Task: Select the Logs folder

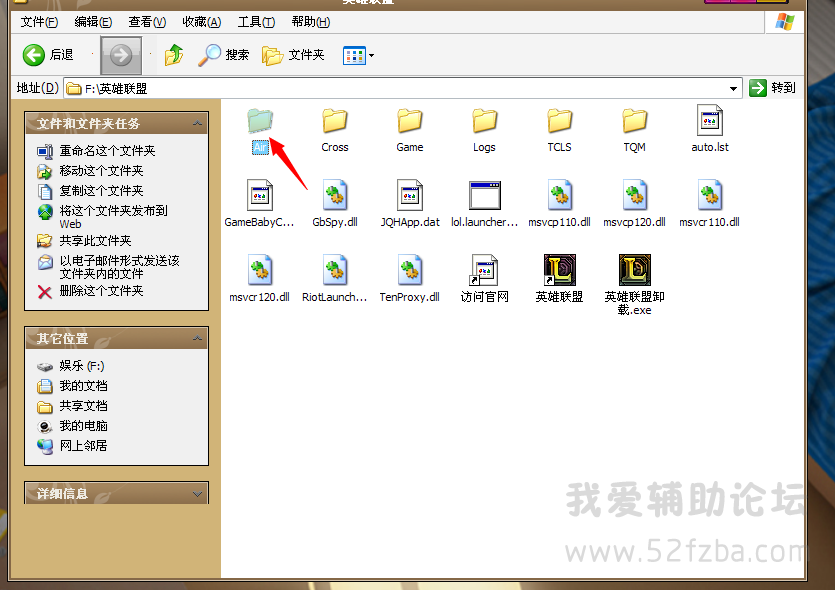Action: (484, 130)
